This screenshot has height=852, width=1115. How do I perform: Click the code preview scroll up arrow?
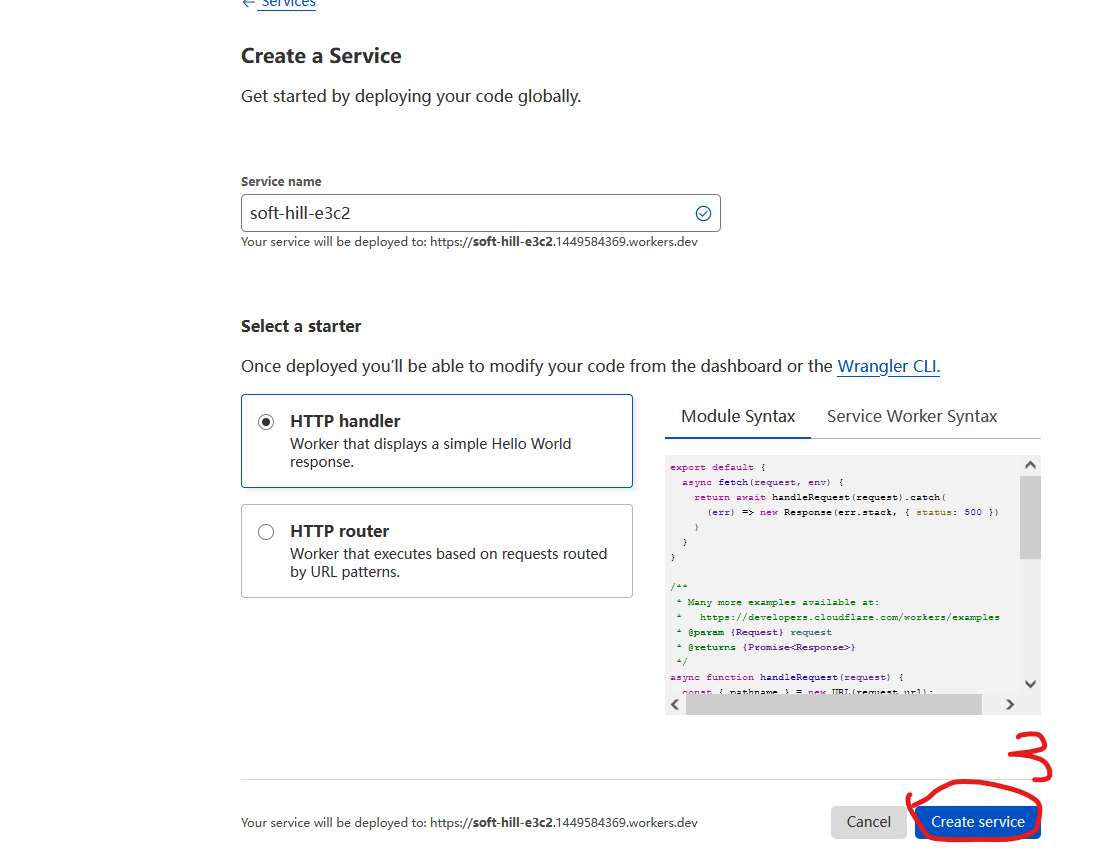tap(1030, 466)
